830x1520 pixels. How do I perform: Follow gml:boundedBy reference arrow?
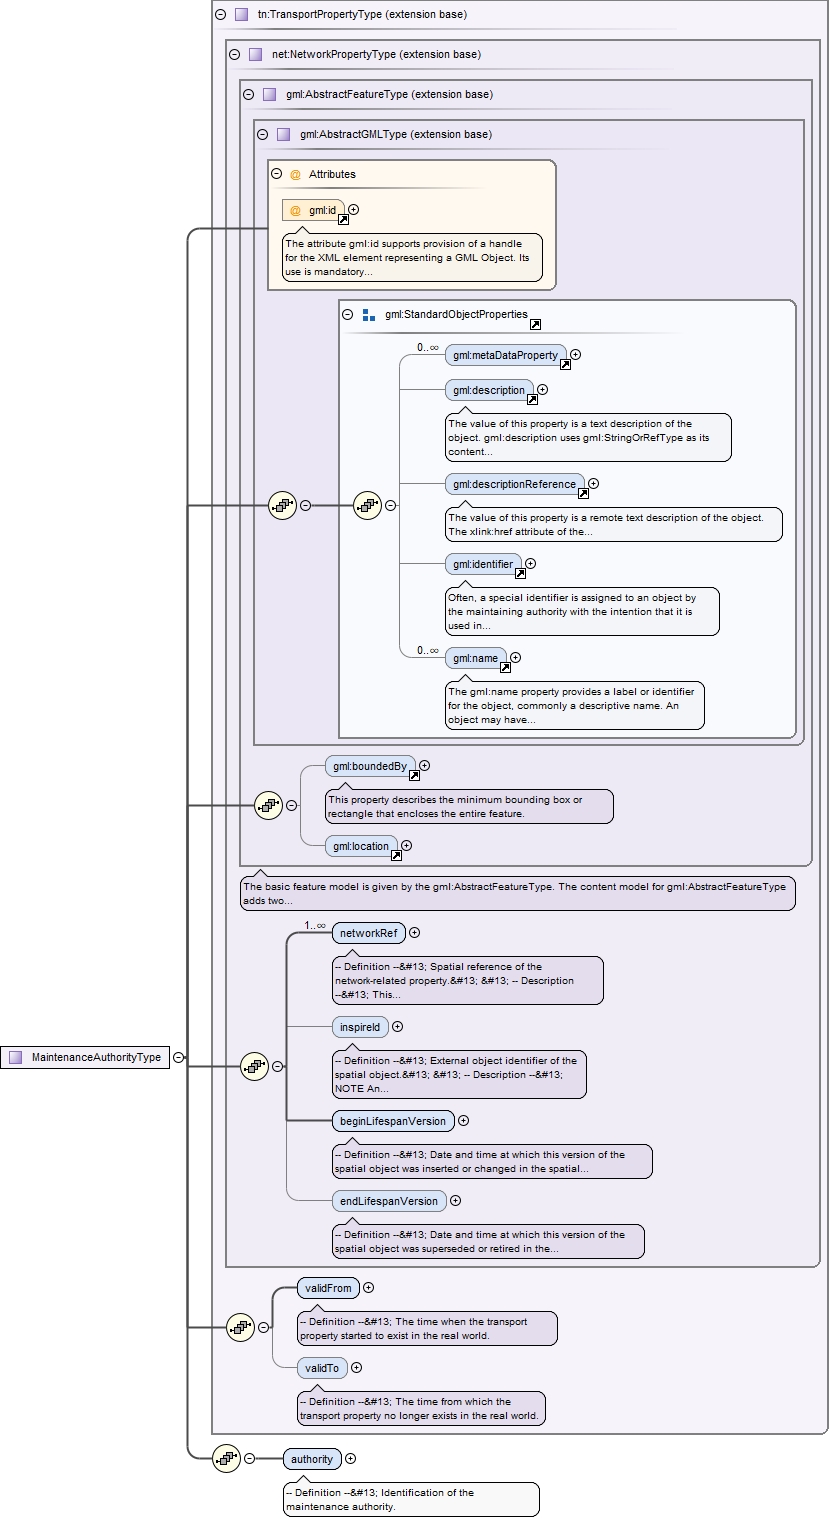[x=414, y=775]
